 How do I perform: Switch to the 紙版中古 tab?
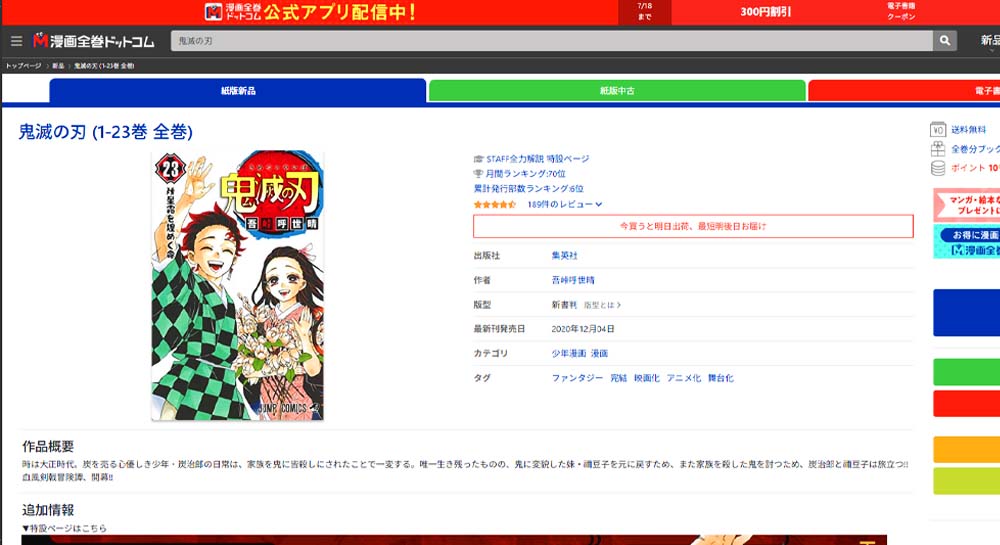coord(617,91)
